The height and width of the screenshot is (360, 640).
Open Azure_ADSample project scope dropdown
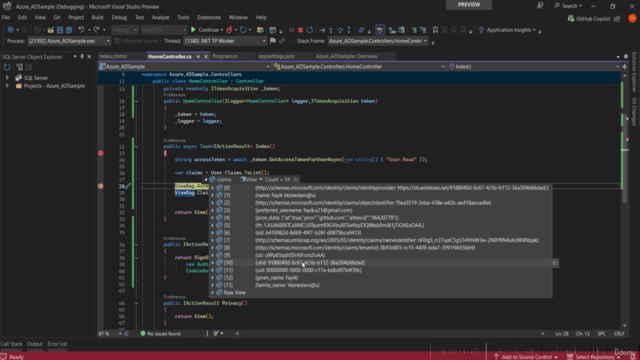click(x=268, y=67)
